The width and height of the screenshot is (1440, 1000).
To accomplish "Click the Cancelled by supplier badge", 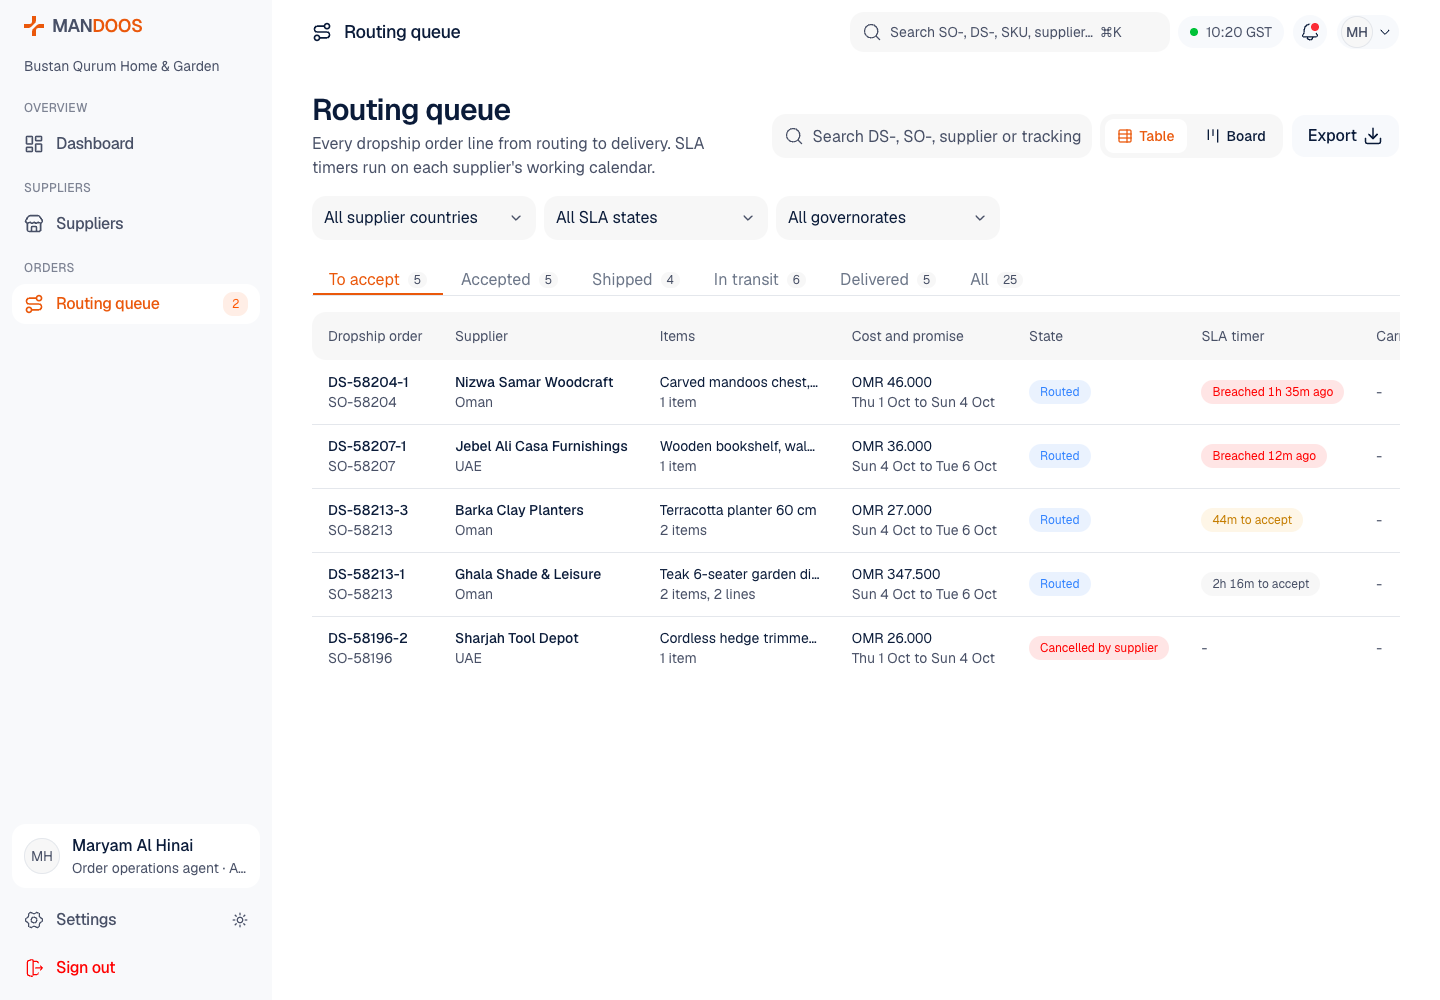I will coord(1099,648).
